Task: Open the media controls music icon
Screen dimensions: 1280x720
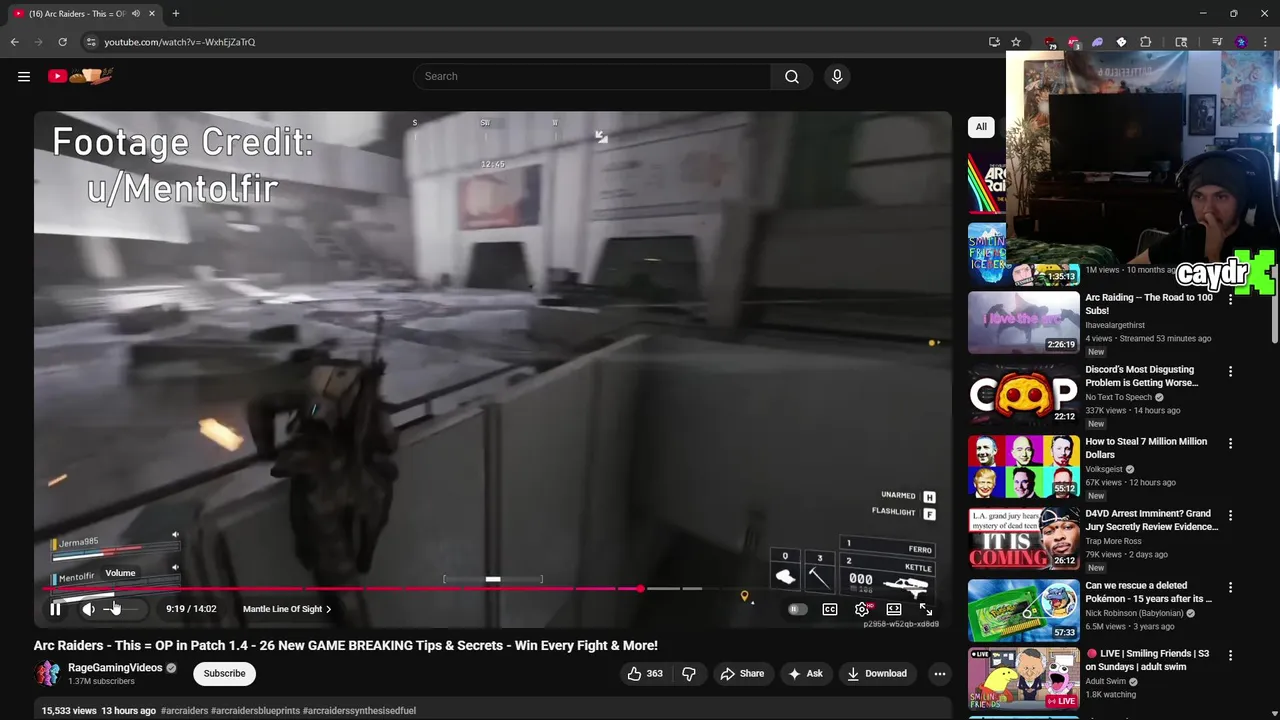Action: [x=1217, y=42]
